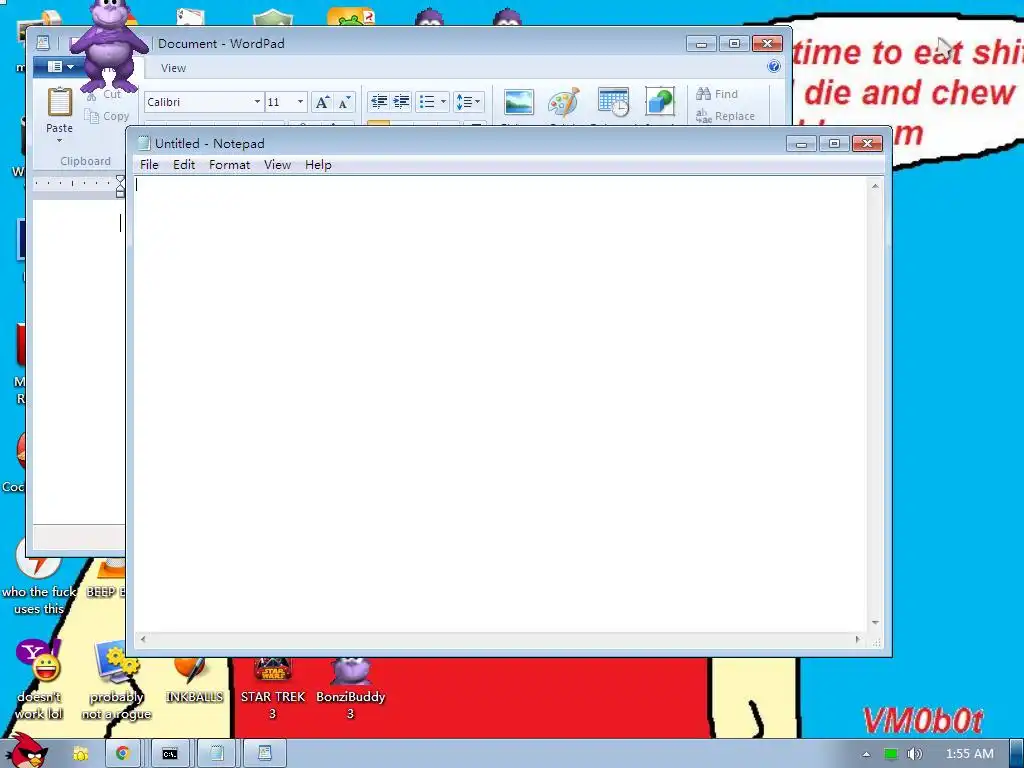Viewport: 1024px width, 768px height.
Task: Minimize the Notepad window
Action: pyautogui.click(x=801, y=144)
